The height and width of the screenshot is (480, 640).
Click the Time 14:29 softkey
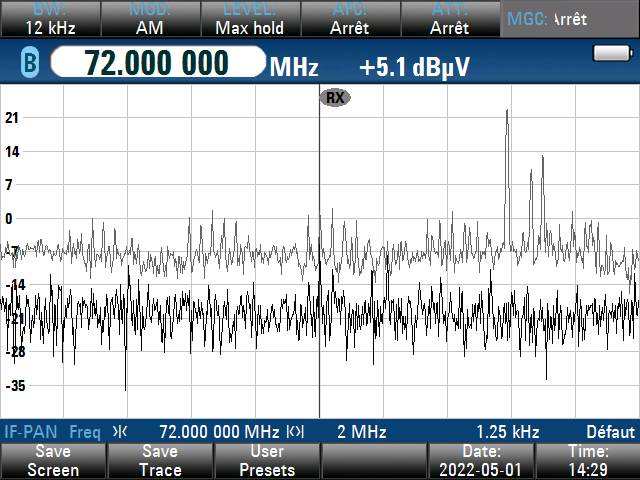[587, 461]
